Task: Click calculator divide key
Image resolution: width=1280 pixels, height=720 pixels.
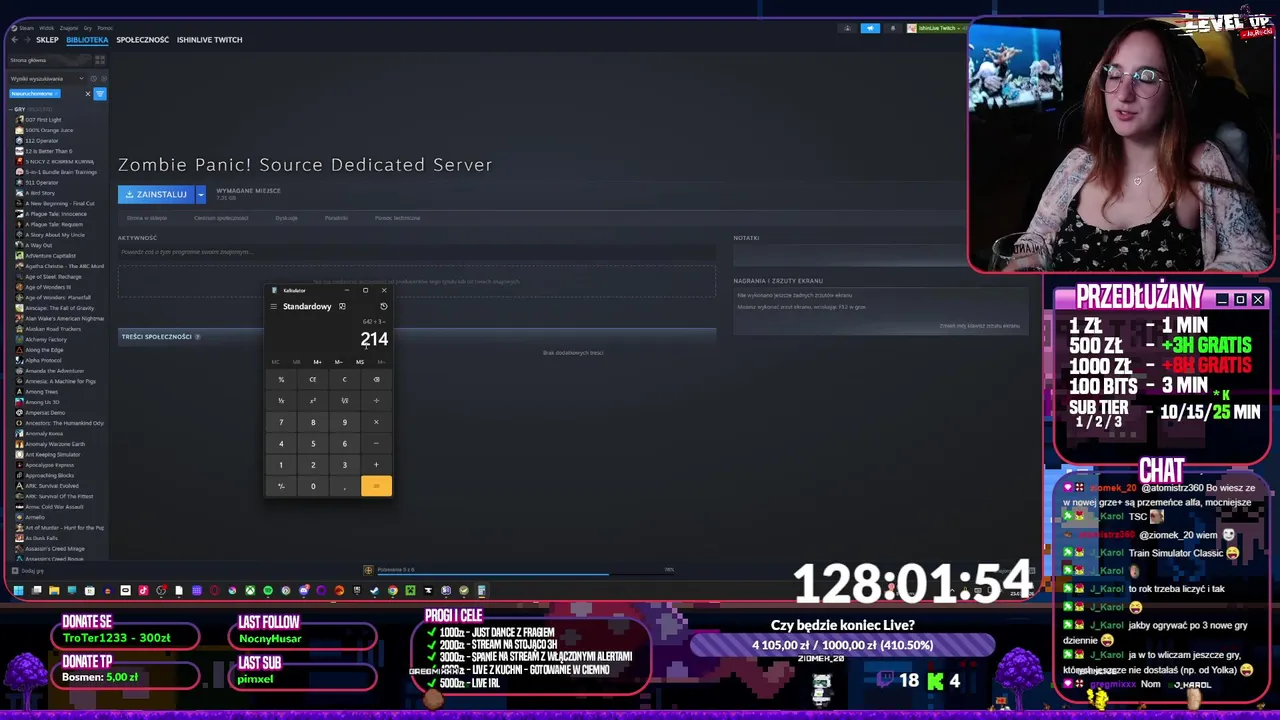Action: (376, 401)
